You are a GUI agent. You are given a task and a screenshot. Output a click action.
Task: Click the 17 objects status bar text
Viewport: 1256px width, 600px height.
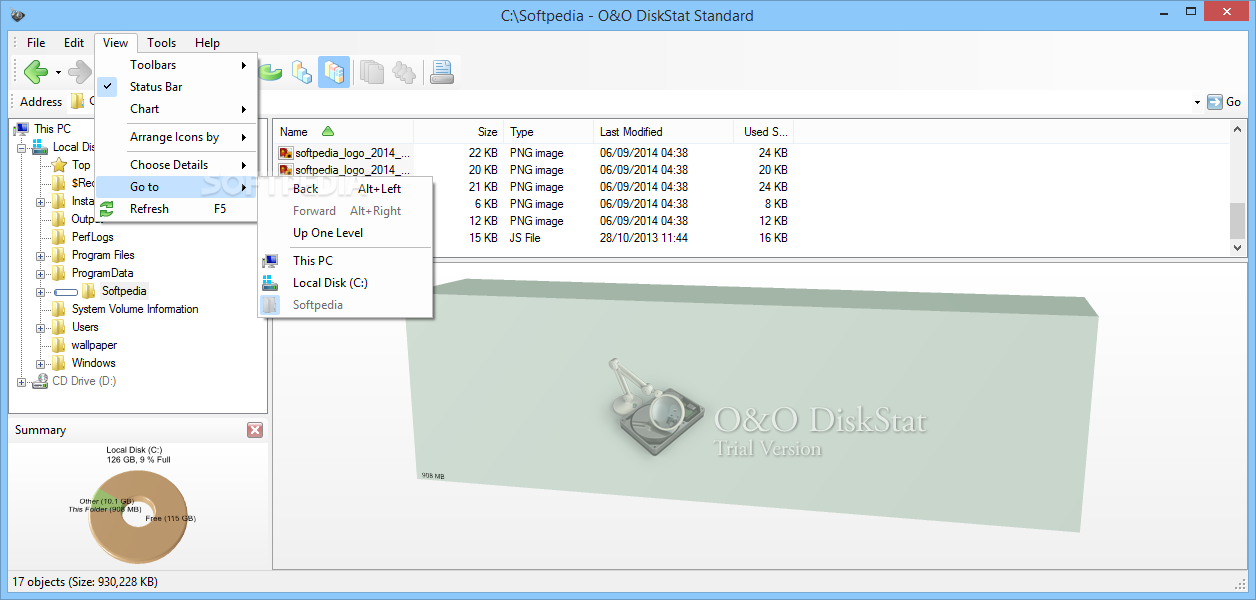tap(85, 581)
